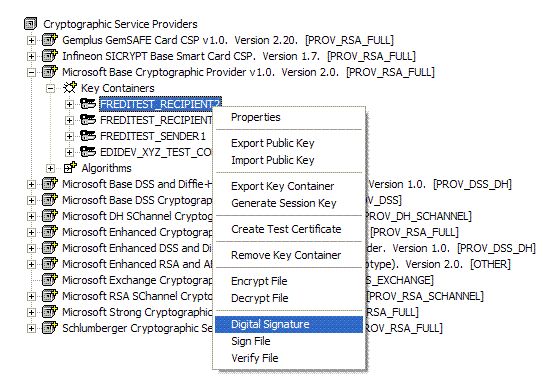Click the EDIDEV_XYZ_TEST key container icon

88,152
